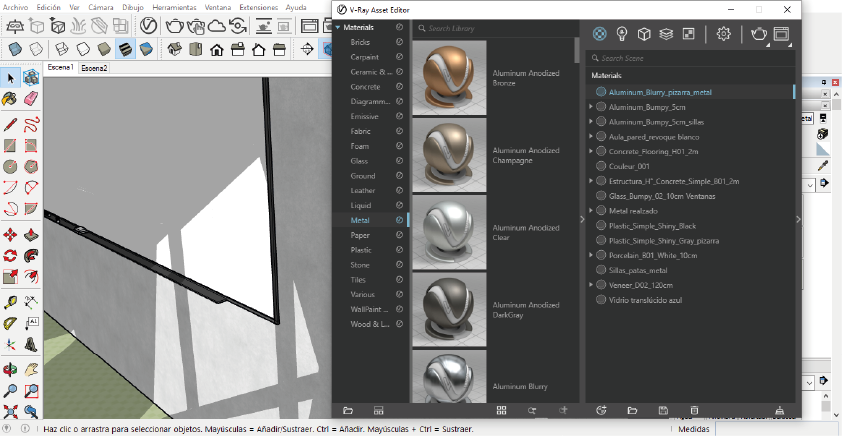Switch to the Escena2 scene tab
Image resolution: width=842 pixels, height=436 pixels.
click(x=95, y=68)
